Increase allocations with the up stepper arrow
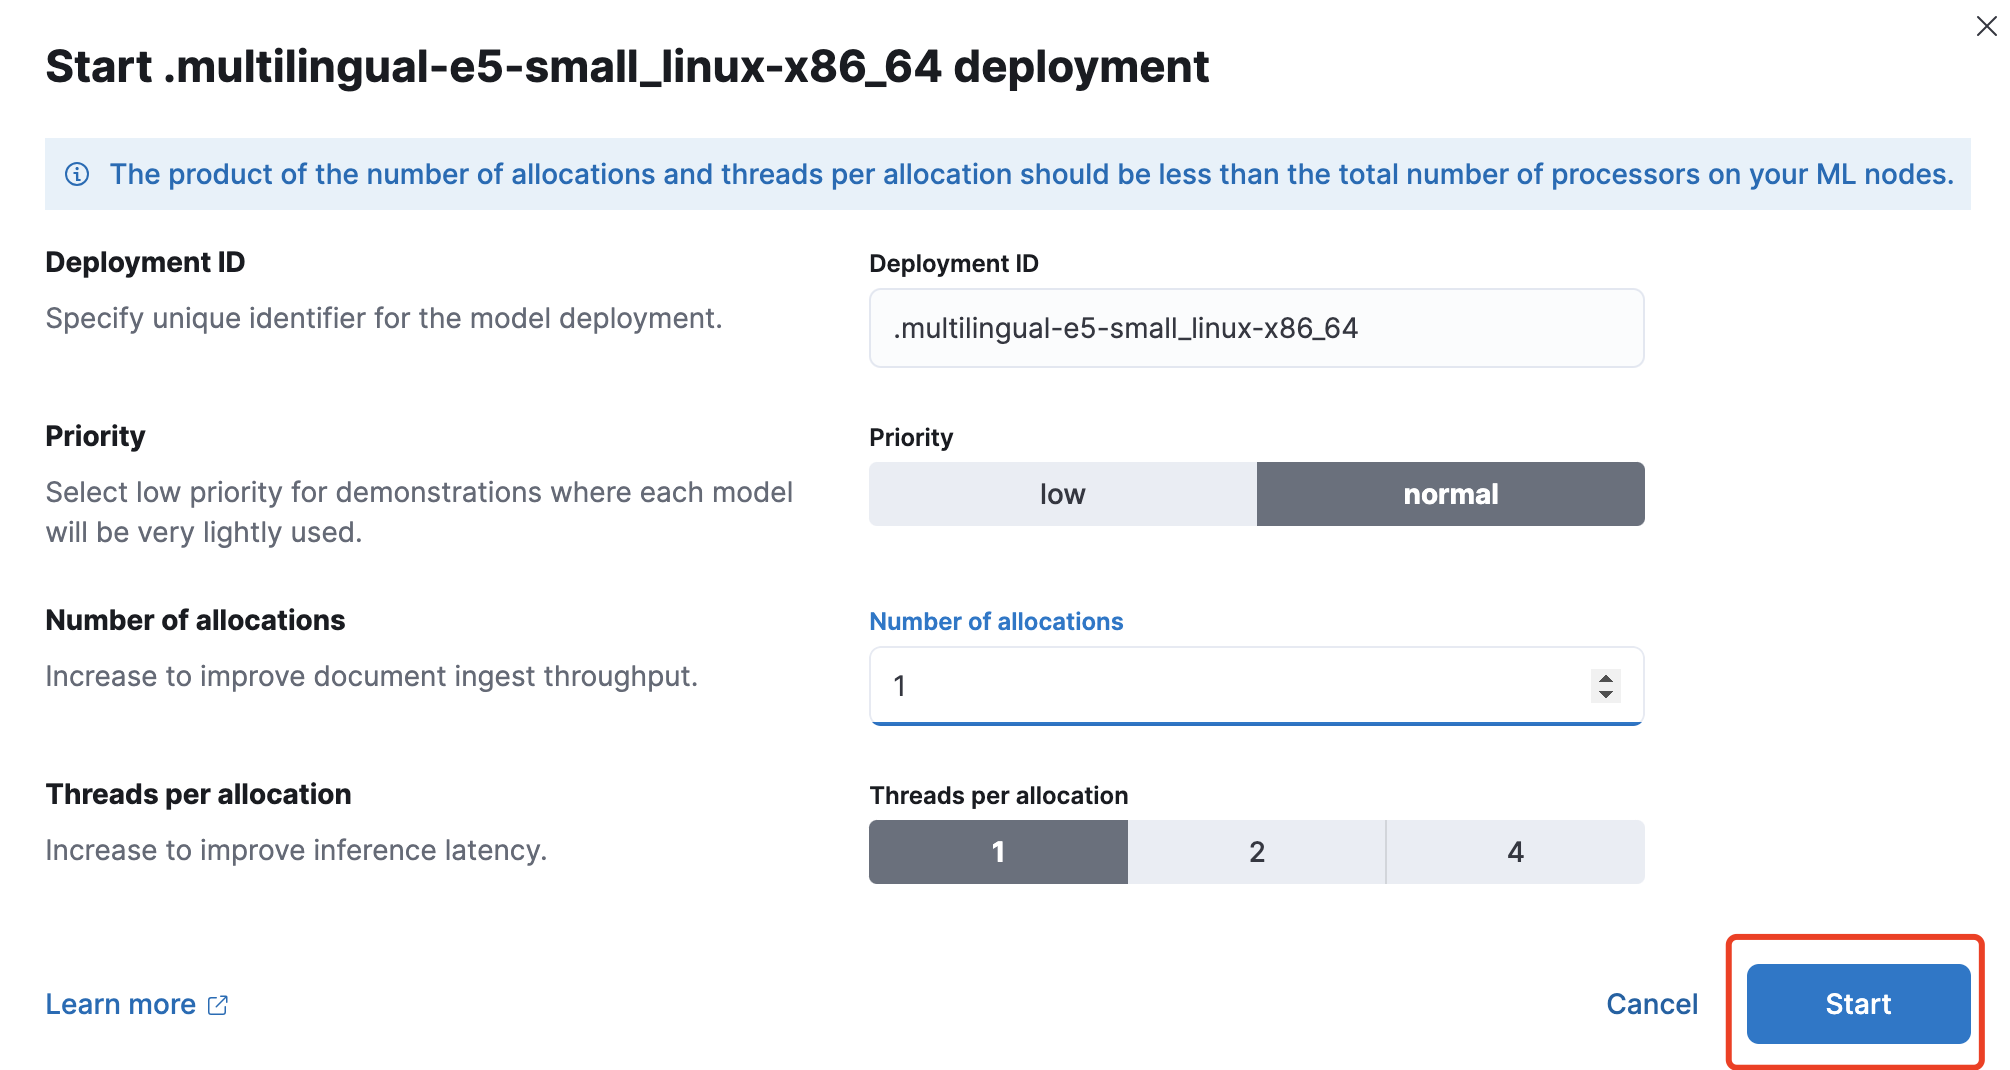The image size is (2010, 1070). point(1605,678)
